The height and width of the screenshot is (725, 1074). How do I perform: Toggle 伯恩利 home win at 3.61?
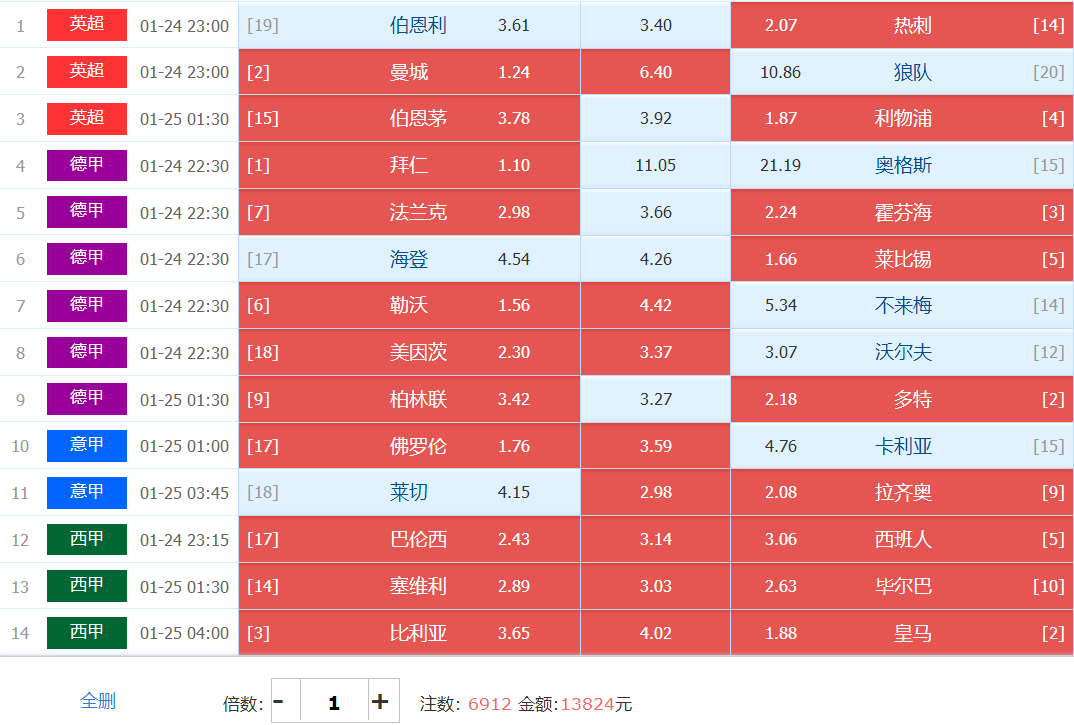click(x=409, y=25)
